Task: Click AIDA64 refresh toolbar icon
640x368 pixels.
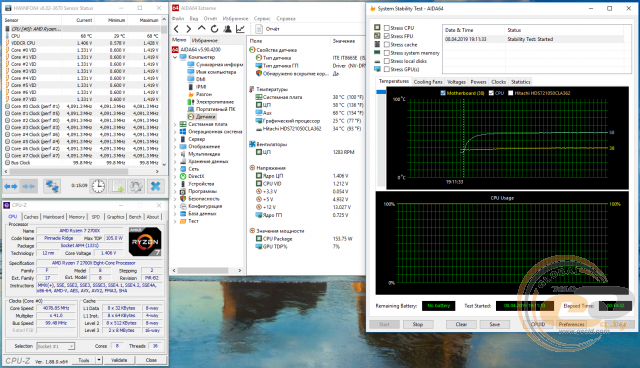Action: click(214, 29)
